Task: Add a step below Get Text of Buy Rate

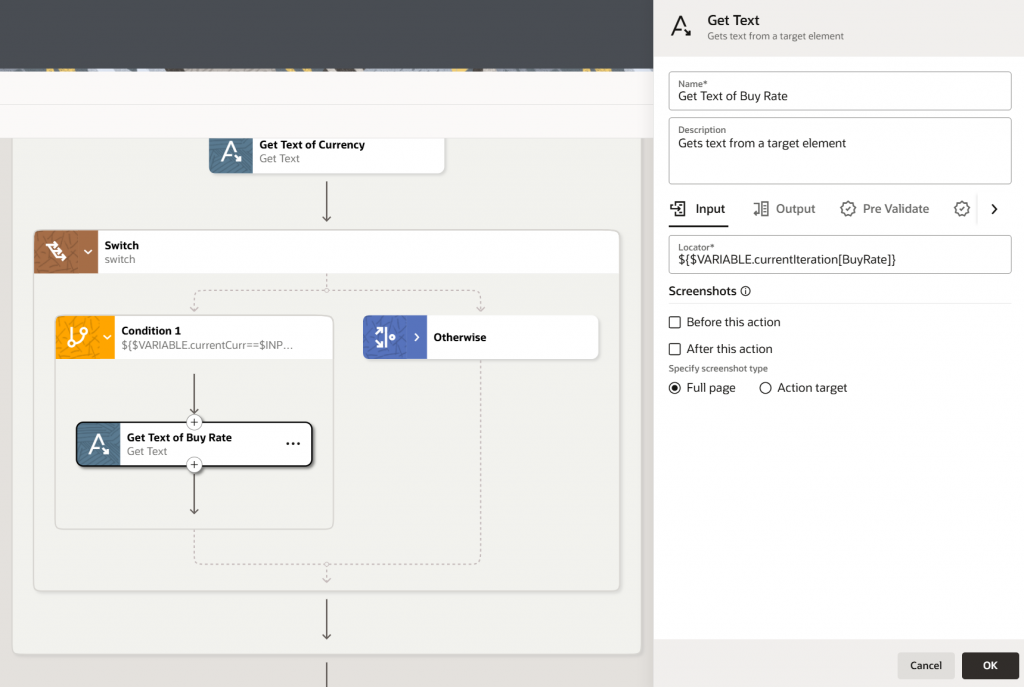Action: (194, 465)
